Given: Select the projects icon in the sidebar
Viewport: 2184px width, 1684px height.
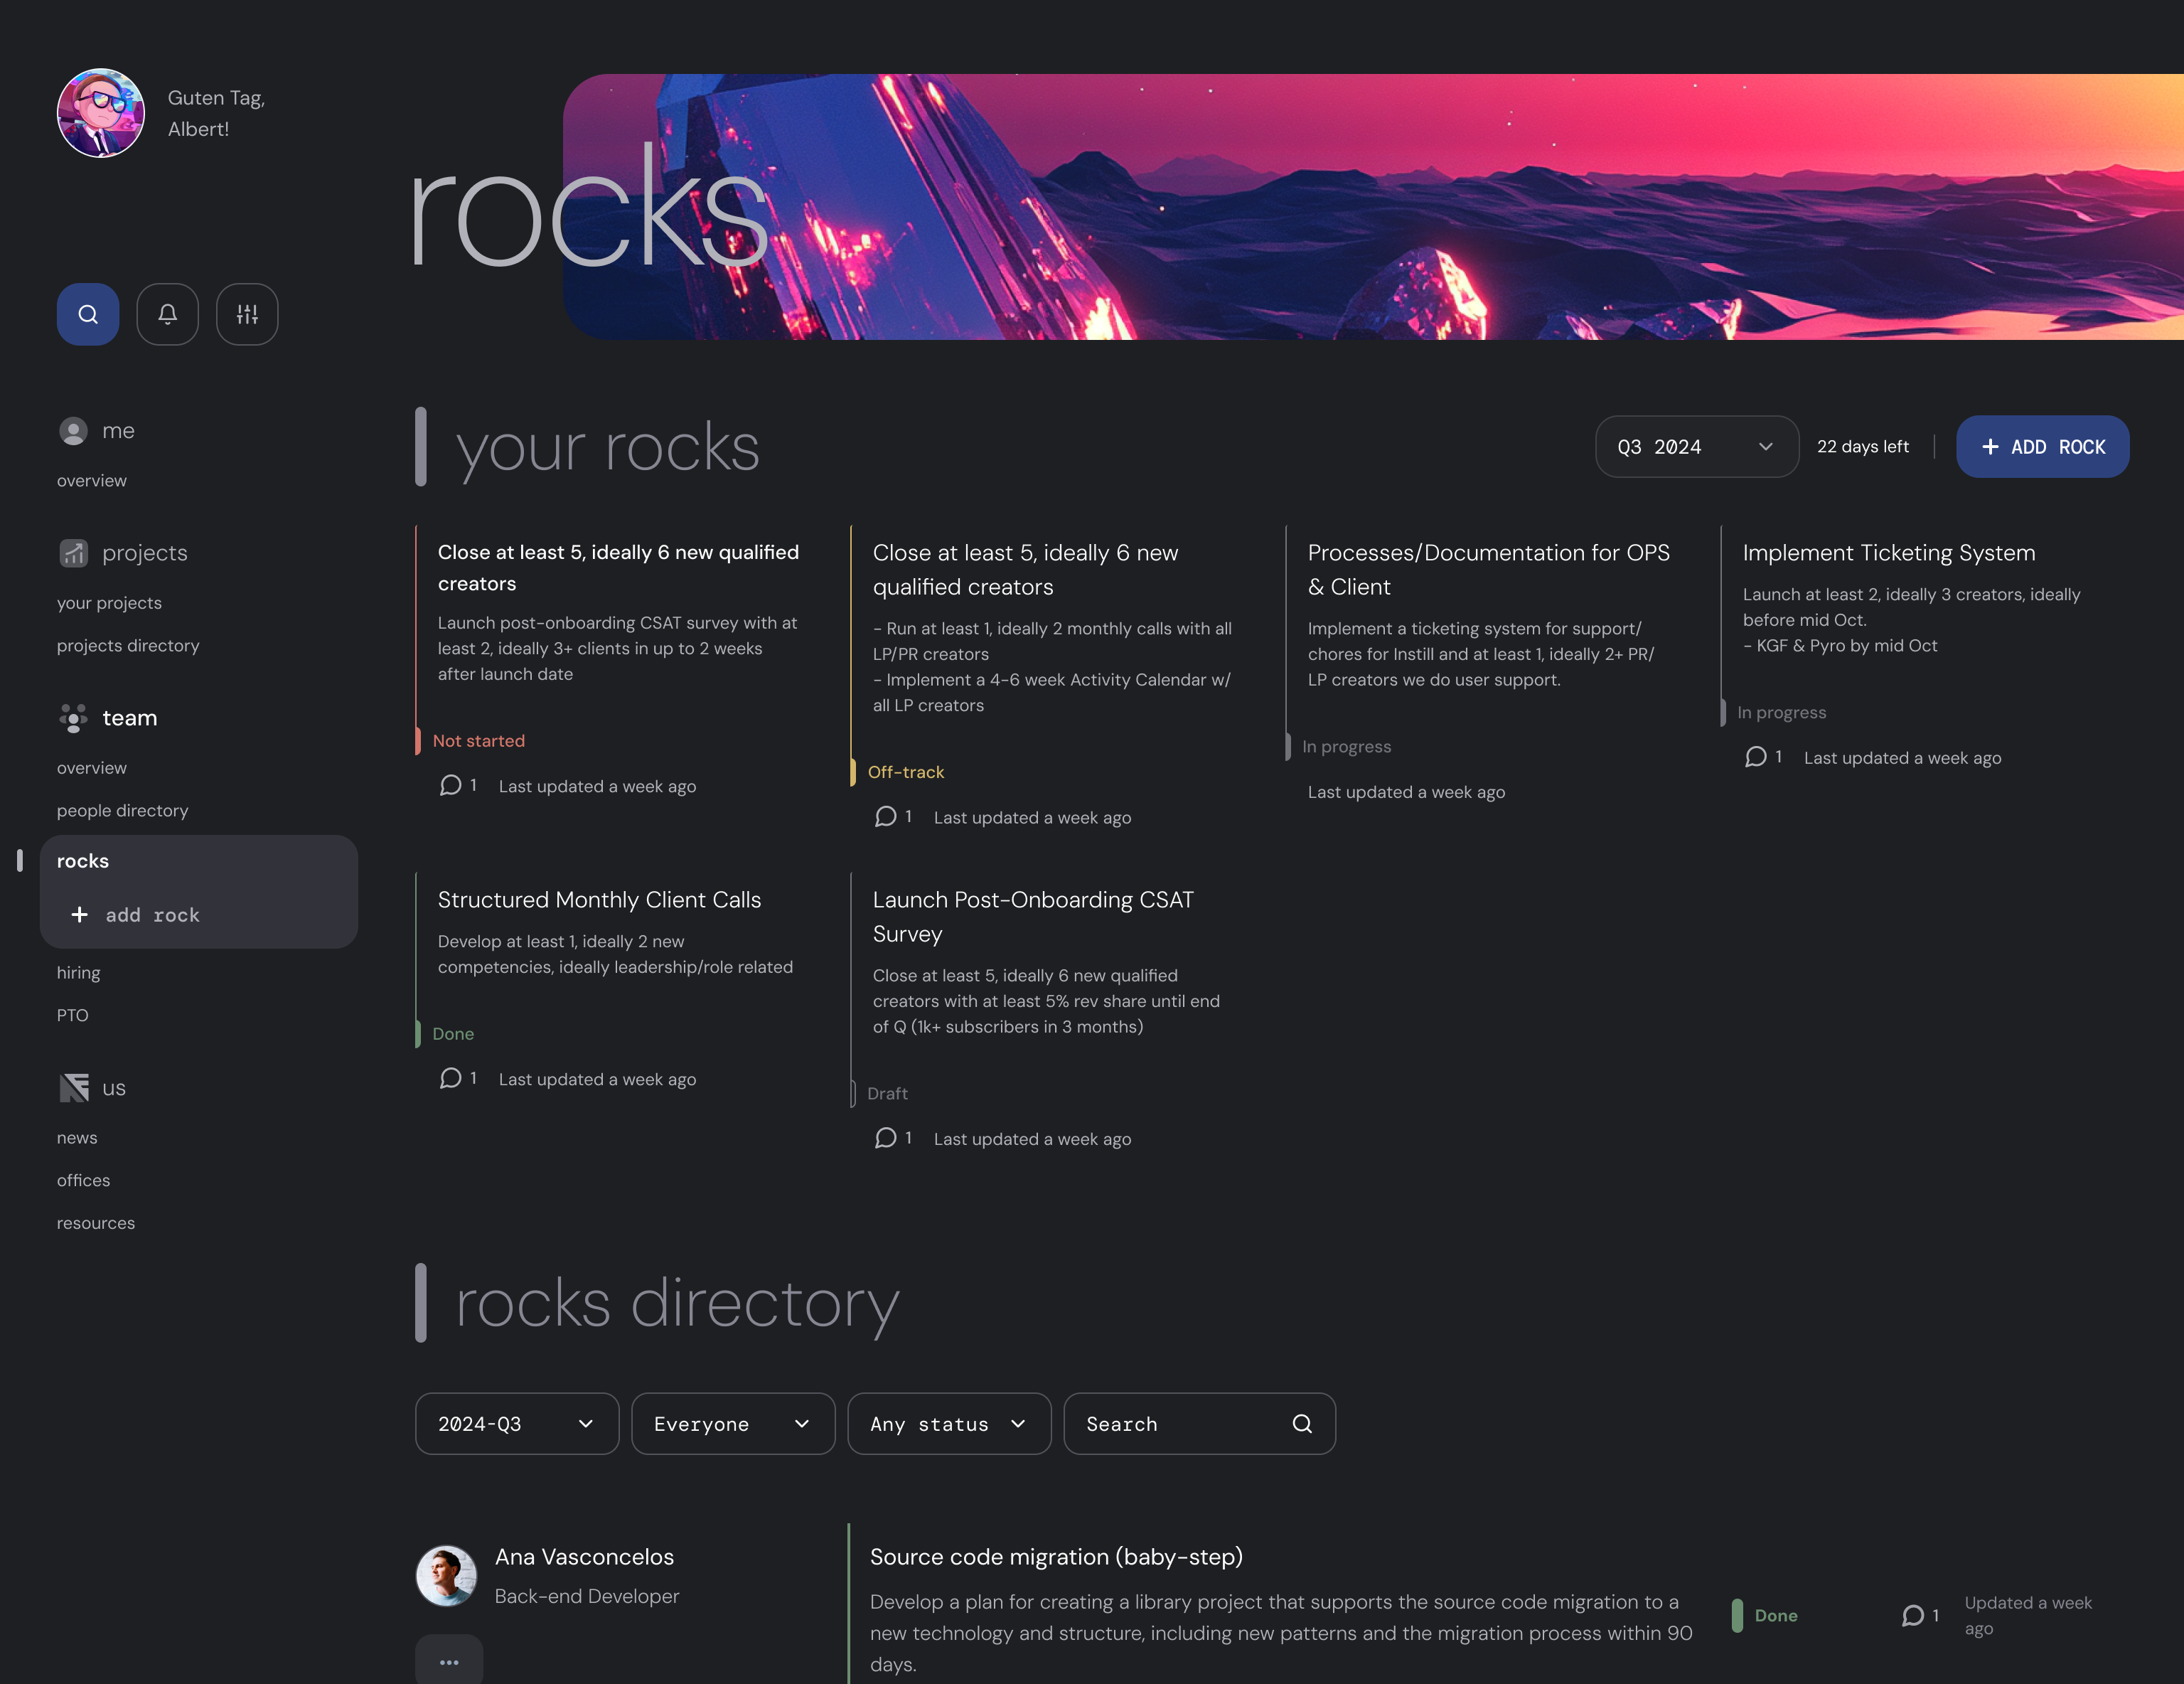Looking at the screenshot, I should click(75, 552).
